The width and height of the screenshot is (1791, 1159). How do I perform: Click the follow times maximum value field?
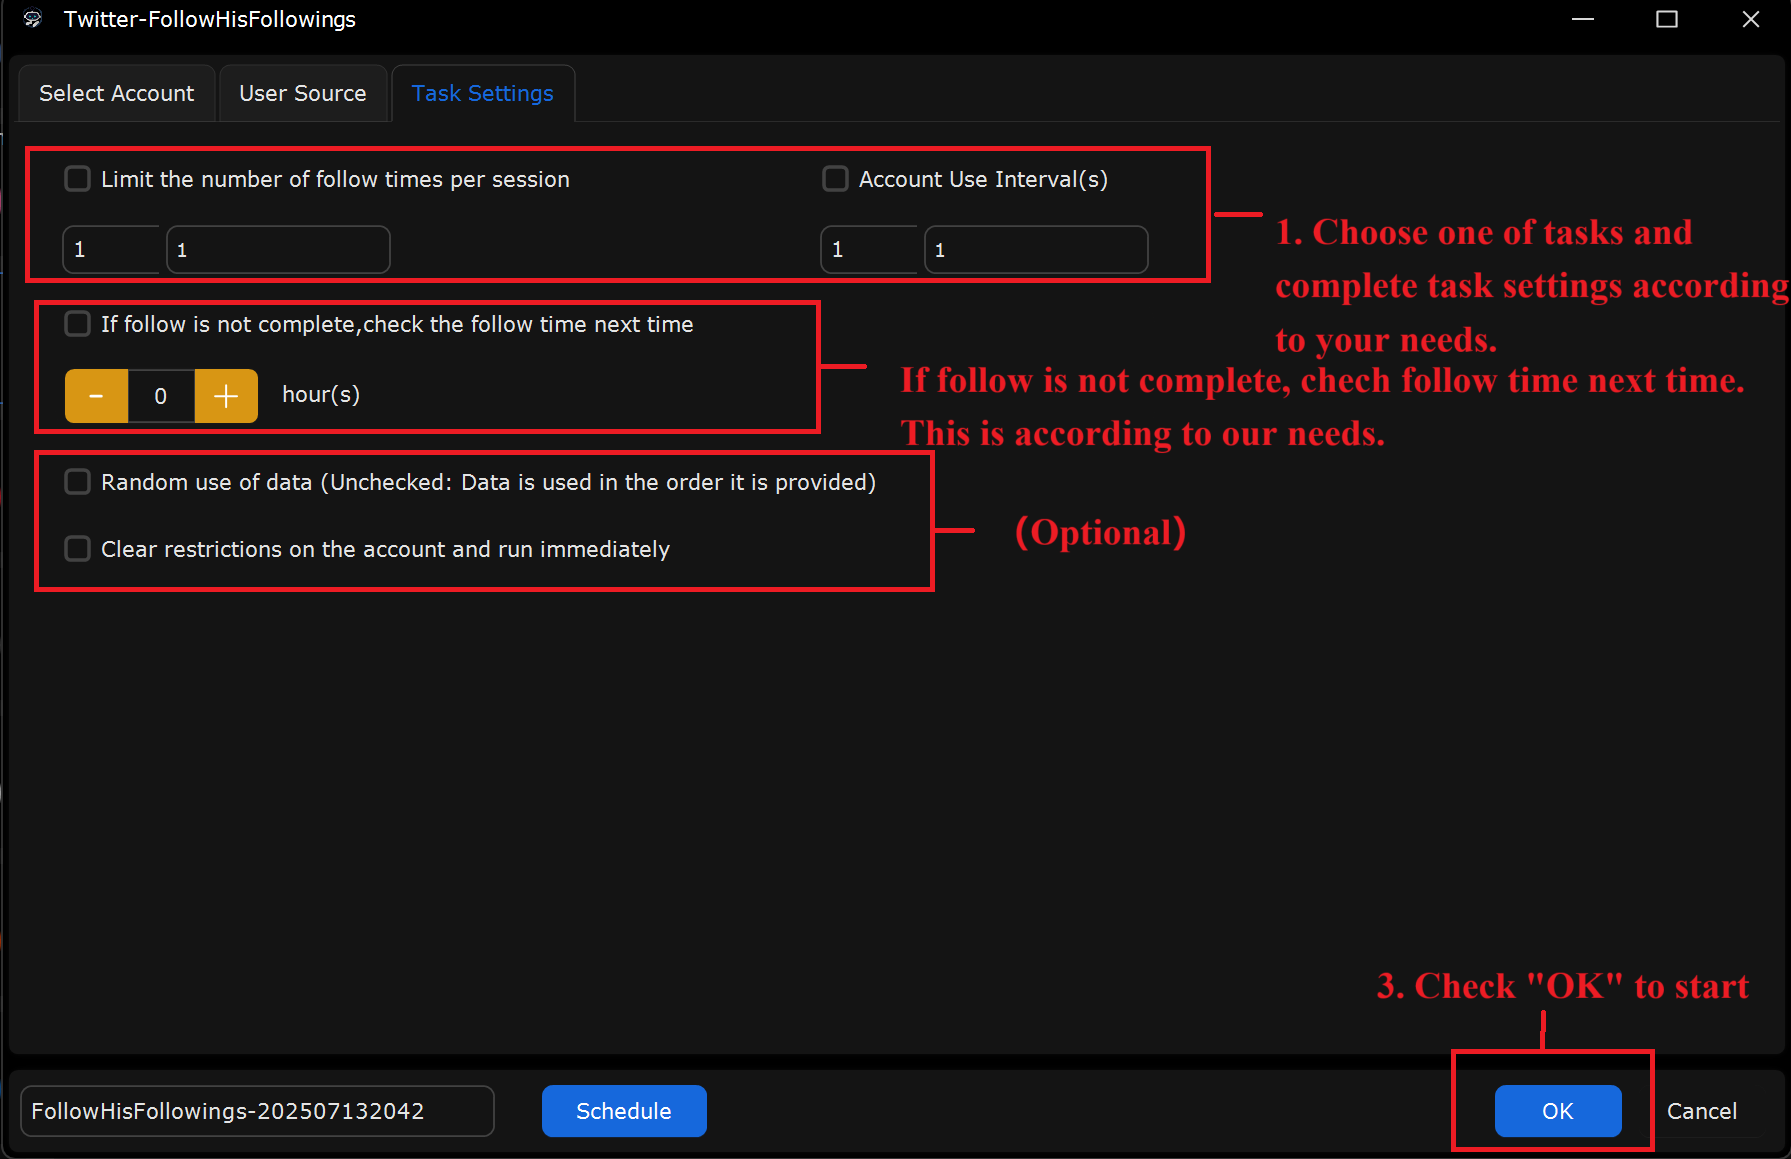[x=278, y=249]
